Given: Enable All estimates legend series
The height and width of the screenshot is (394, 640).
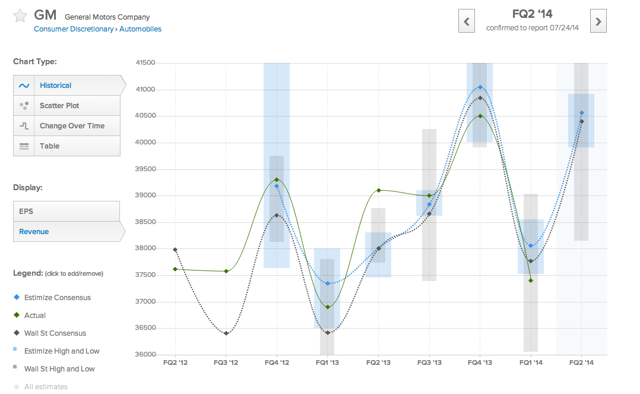Looking at the screenshot, I should pos(46,387).
